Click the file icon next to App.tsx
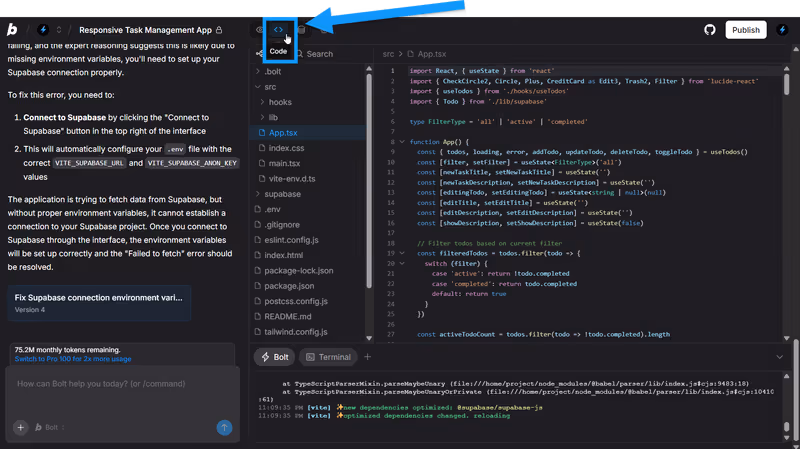 pyautogui.click(x=262, y=133)
